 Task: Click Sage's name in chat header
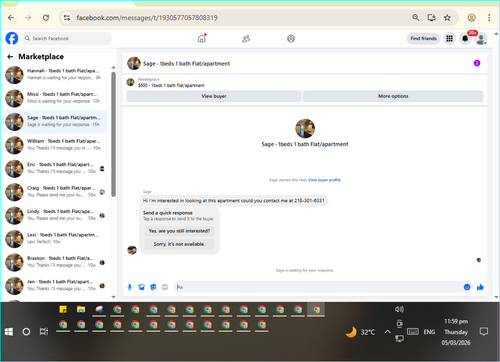(186, 64)
